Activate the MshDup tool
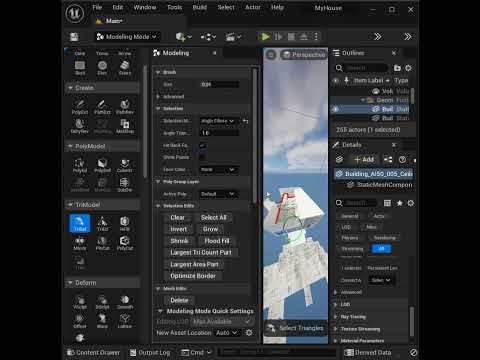Image resolution: width=480 pixels, height=360 pixels. pos(125,126)
